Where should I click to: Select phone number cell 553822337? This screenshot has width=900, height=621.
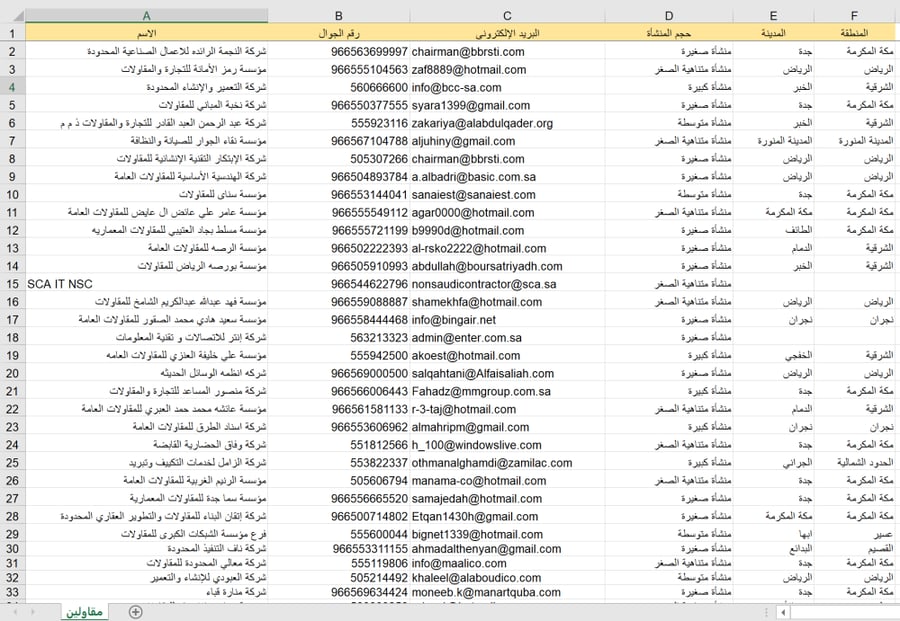coord(339,463)
